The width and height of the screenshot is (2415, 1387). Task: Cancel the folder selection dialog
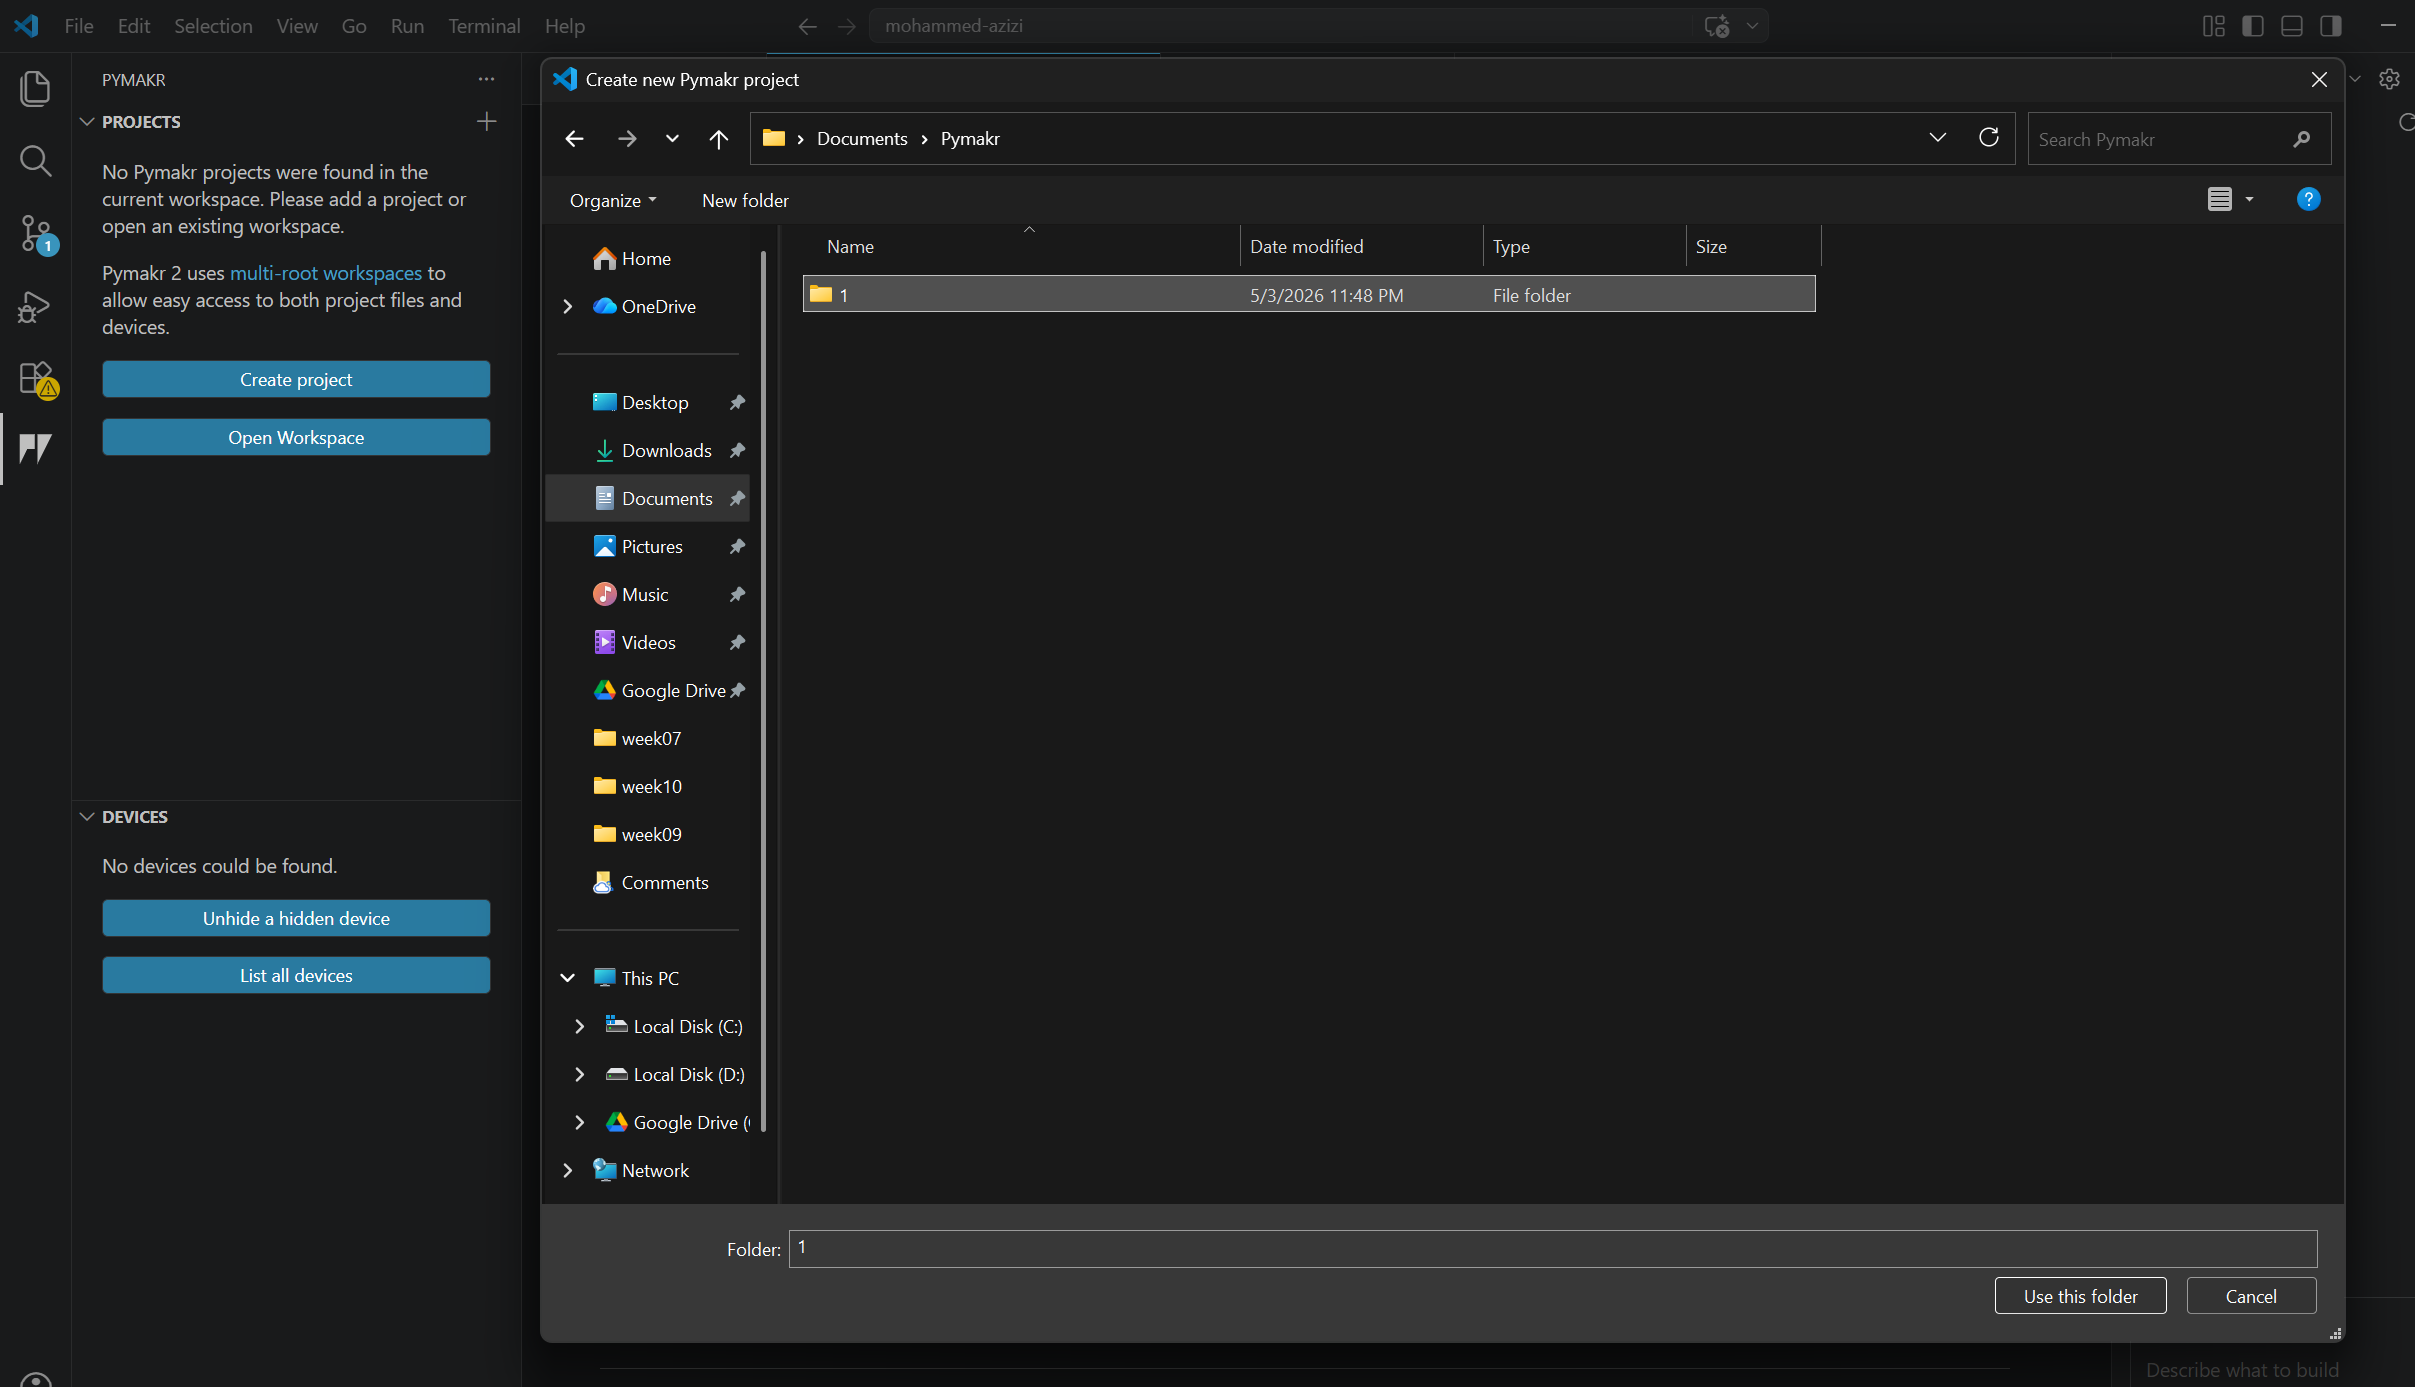coord(2251,1296)
